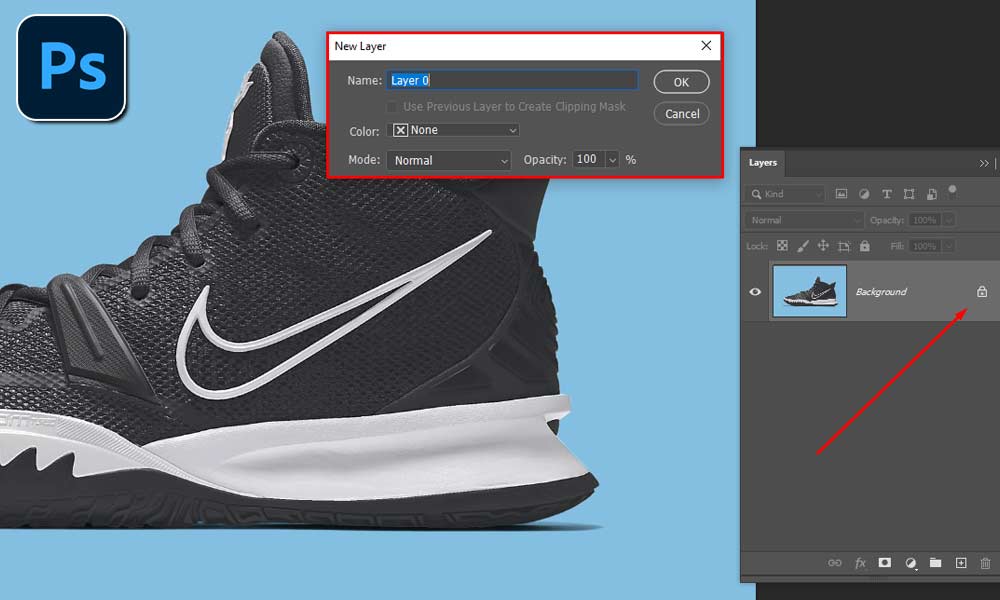Screen dimensions: 1000x600
Task: Click the Link layers icon
Action: [834, 563]
